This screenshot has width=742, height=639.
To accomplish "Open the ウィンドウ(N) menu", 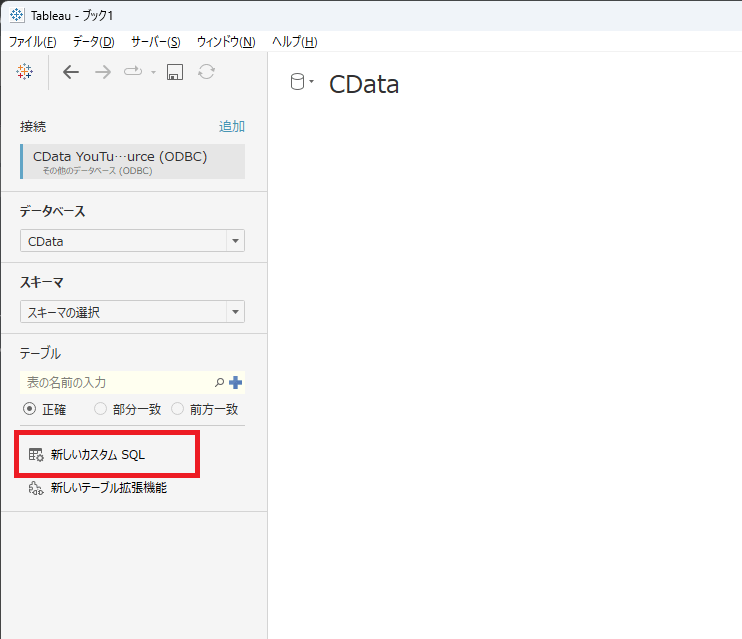I will point(226,42).
